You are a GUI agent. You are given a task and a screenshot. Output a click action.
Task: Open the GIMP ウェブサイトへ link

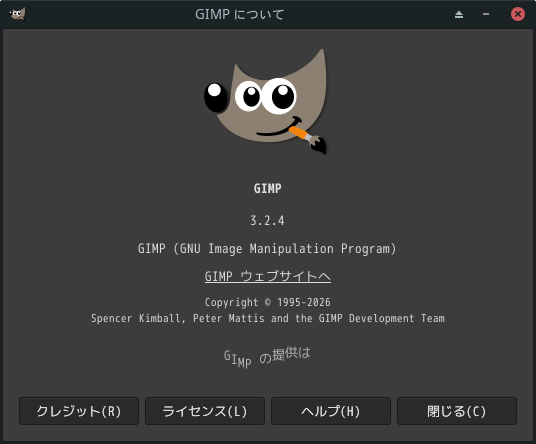click(268, 276)
